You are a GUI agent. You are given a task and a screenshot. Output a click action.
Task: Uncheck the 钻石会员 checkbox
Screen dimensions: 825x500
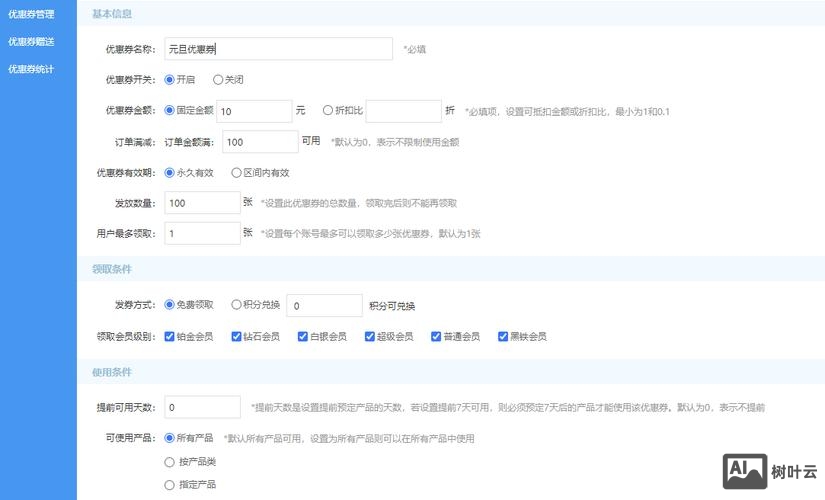[x=236, y=336]
